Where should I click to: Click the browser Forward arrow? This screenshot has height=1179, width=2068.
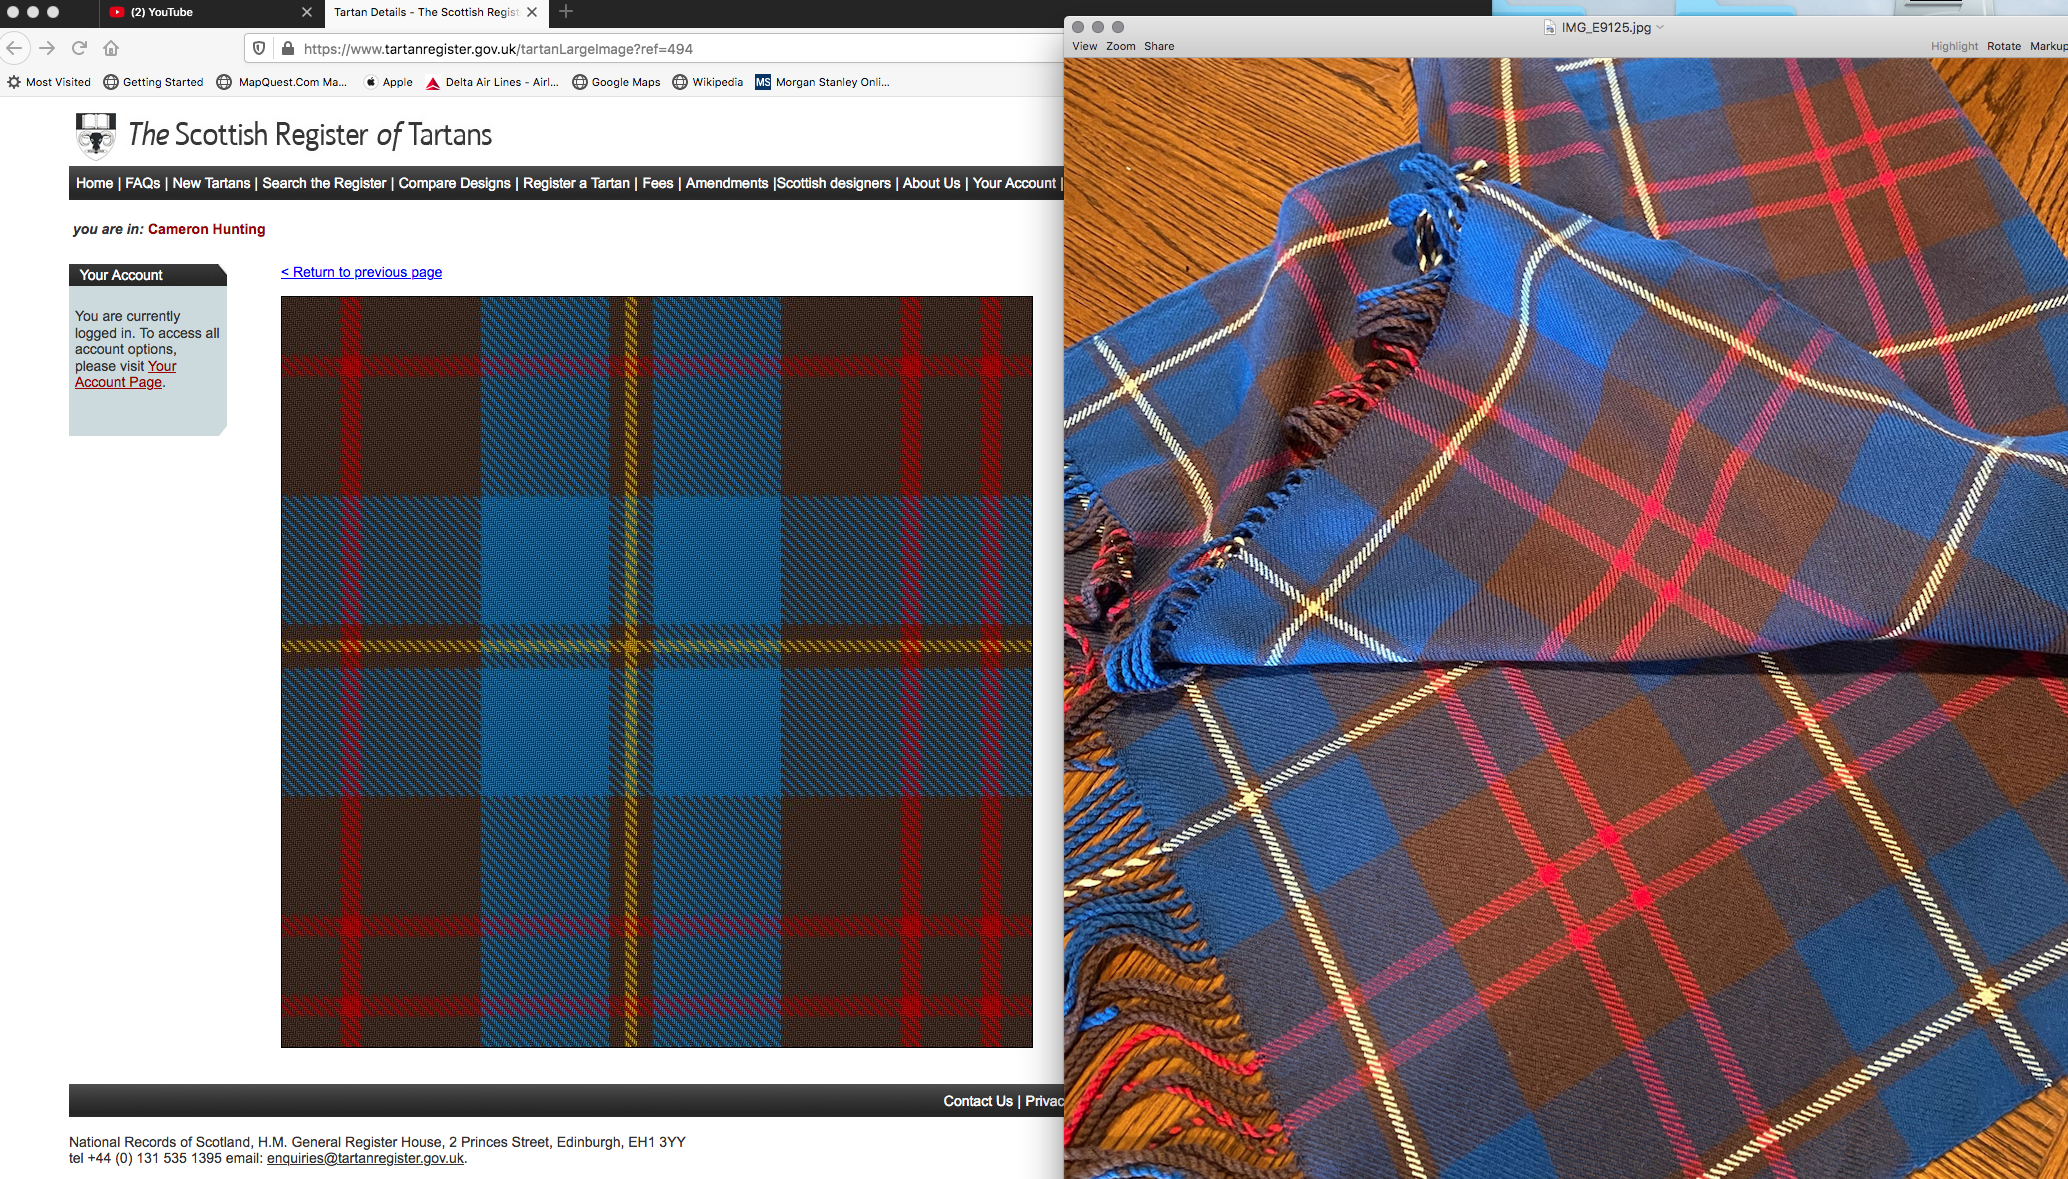[x=47, y=48]
